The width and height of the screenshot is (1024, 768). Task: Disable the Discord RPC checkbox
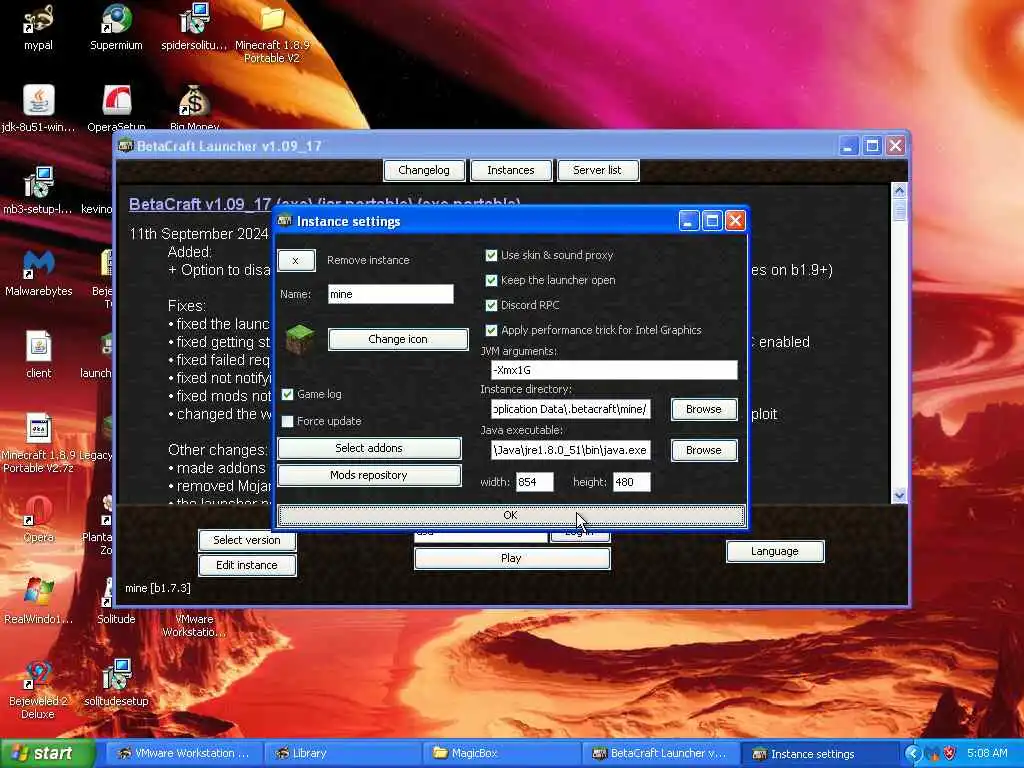click(x=491, y=305)
